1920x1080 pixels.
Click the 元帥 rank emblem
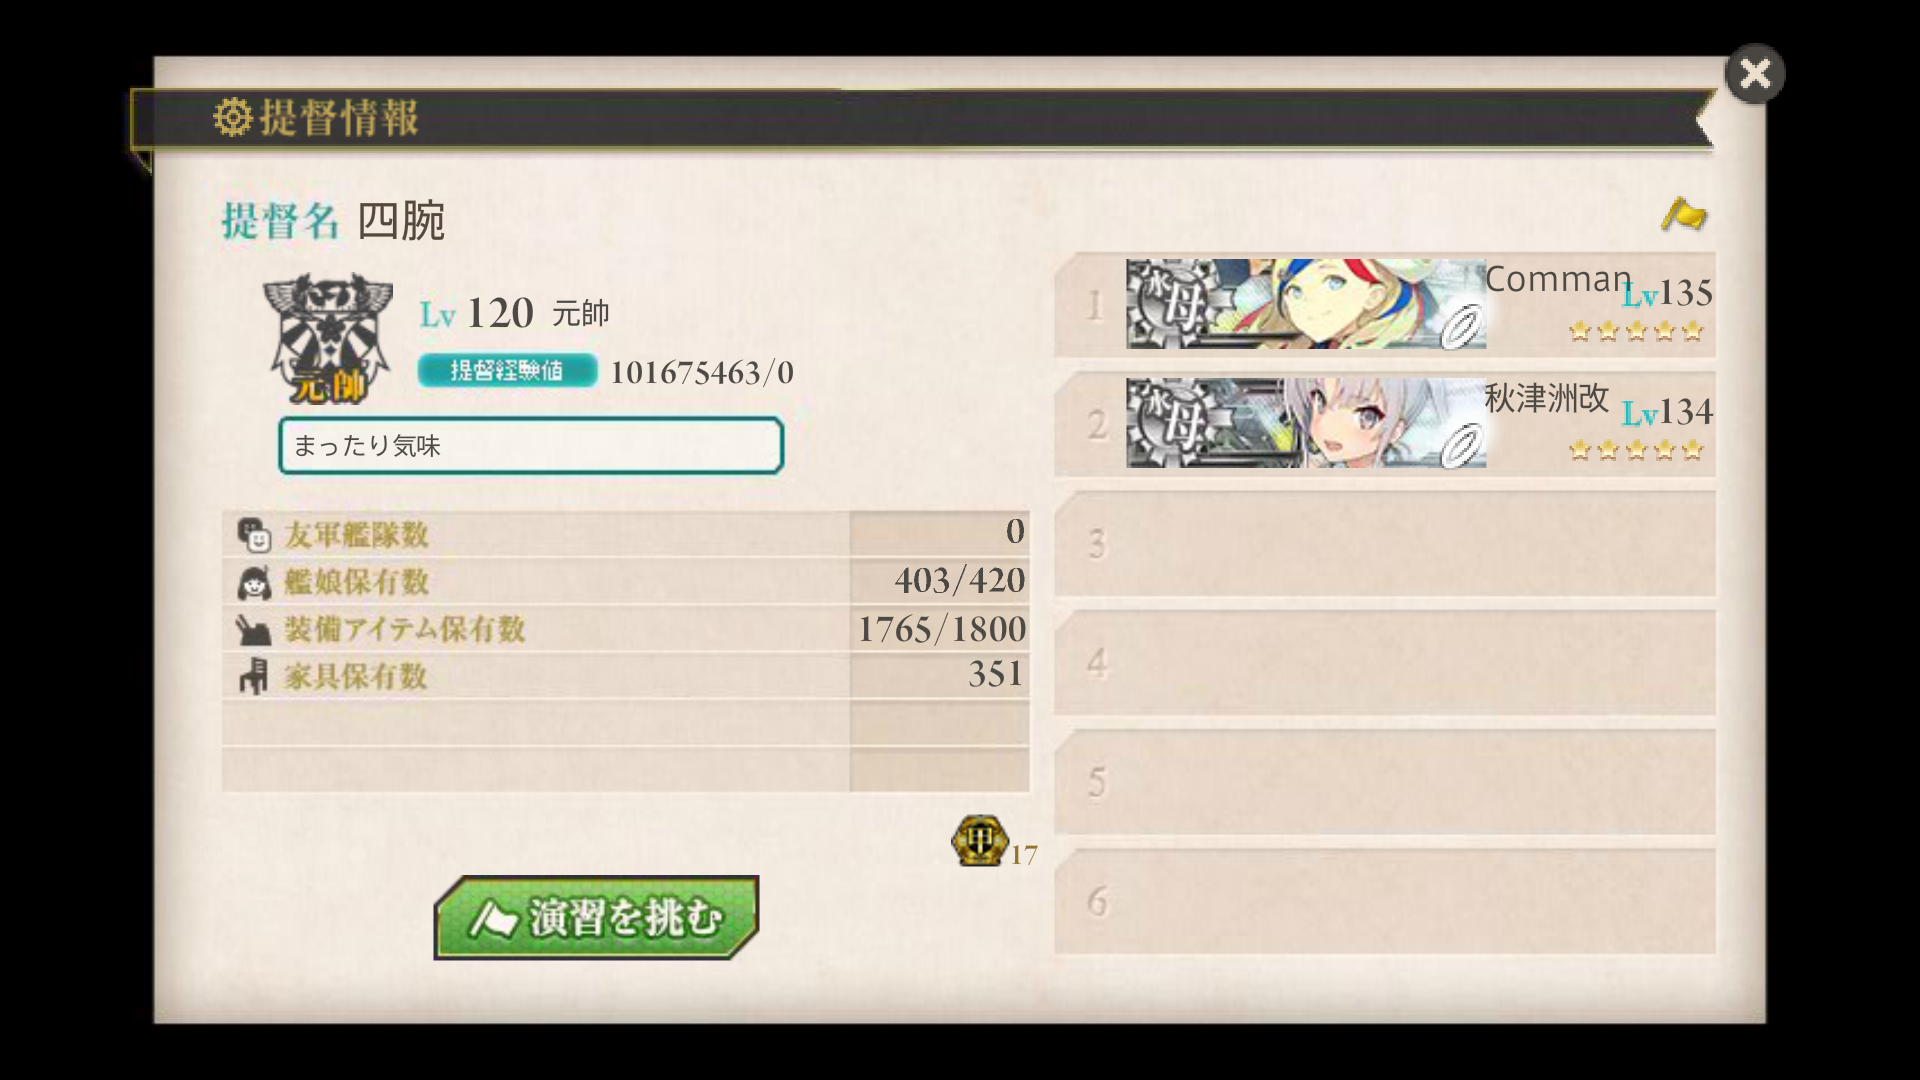click(327, 339)
